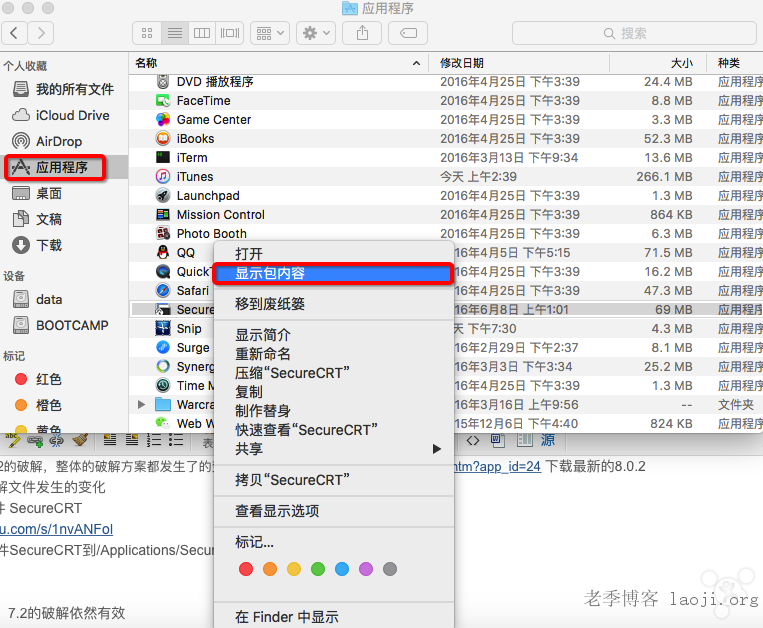The height and width of the screenshot is (628, 763).
Task: Choose 打开 in context menu
Action: [334, 253]
